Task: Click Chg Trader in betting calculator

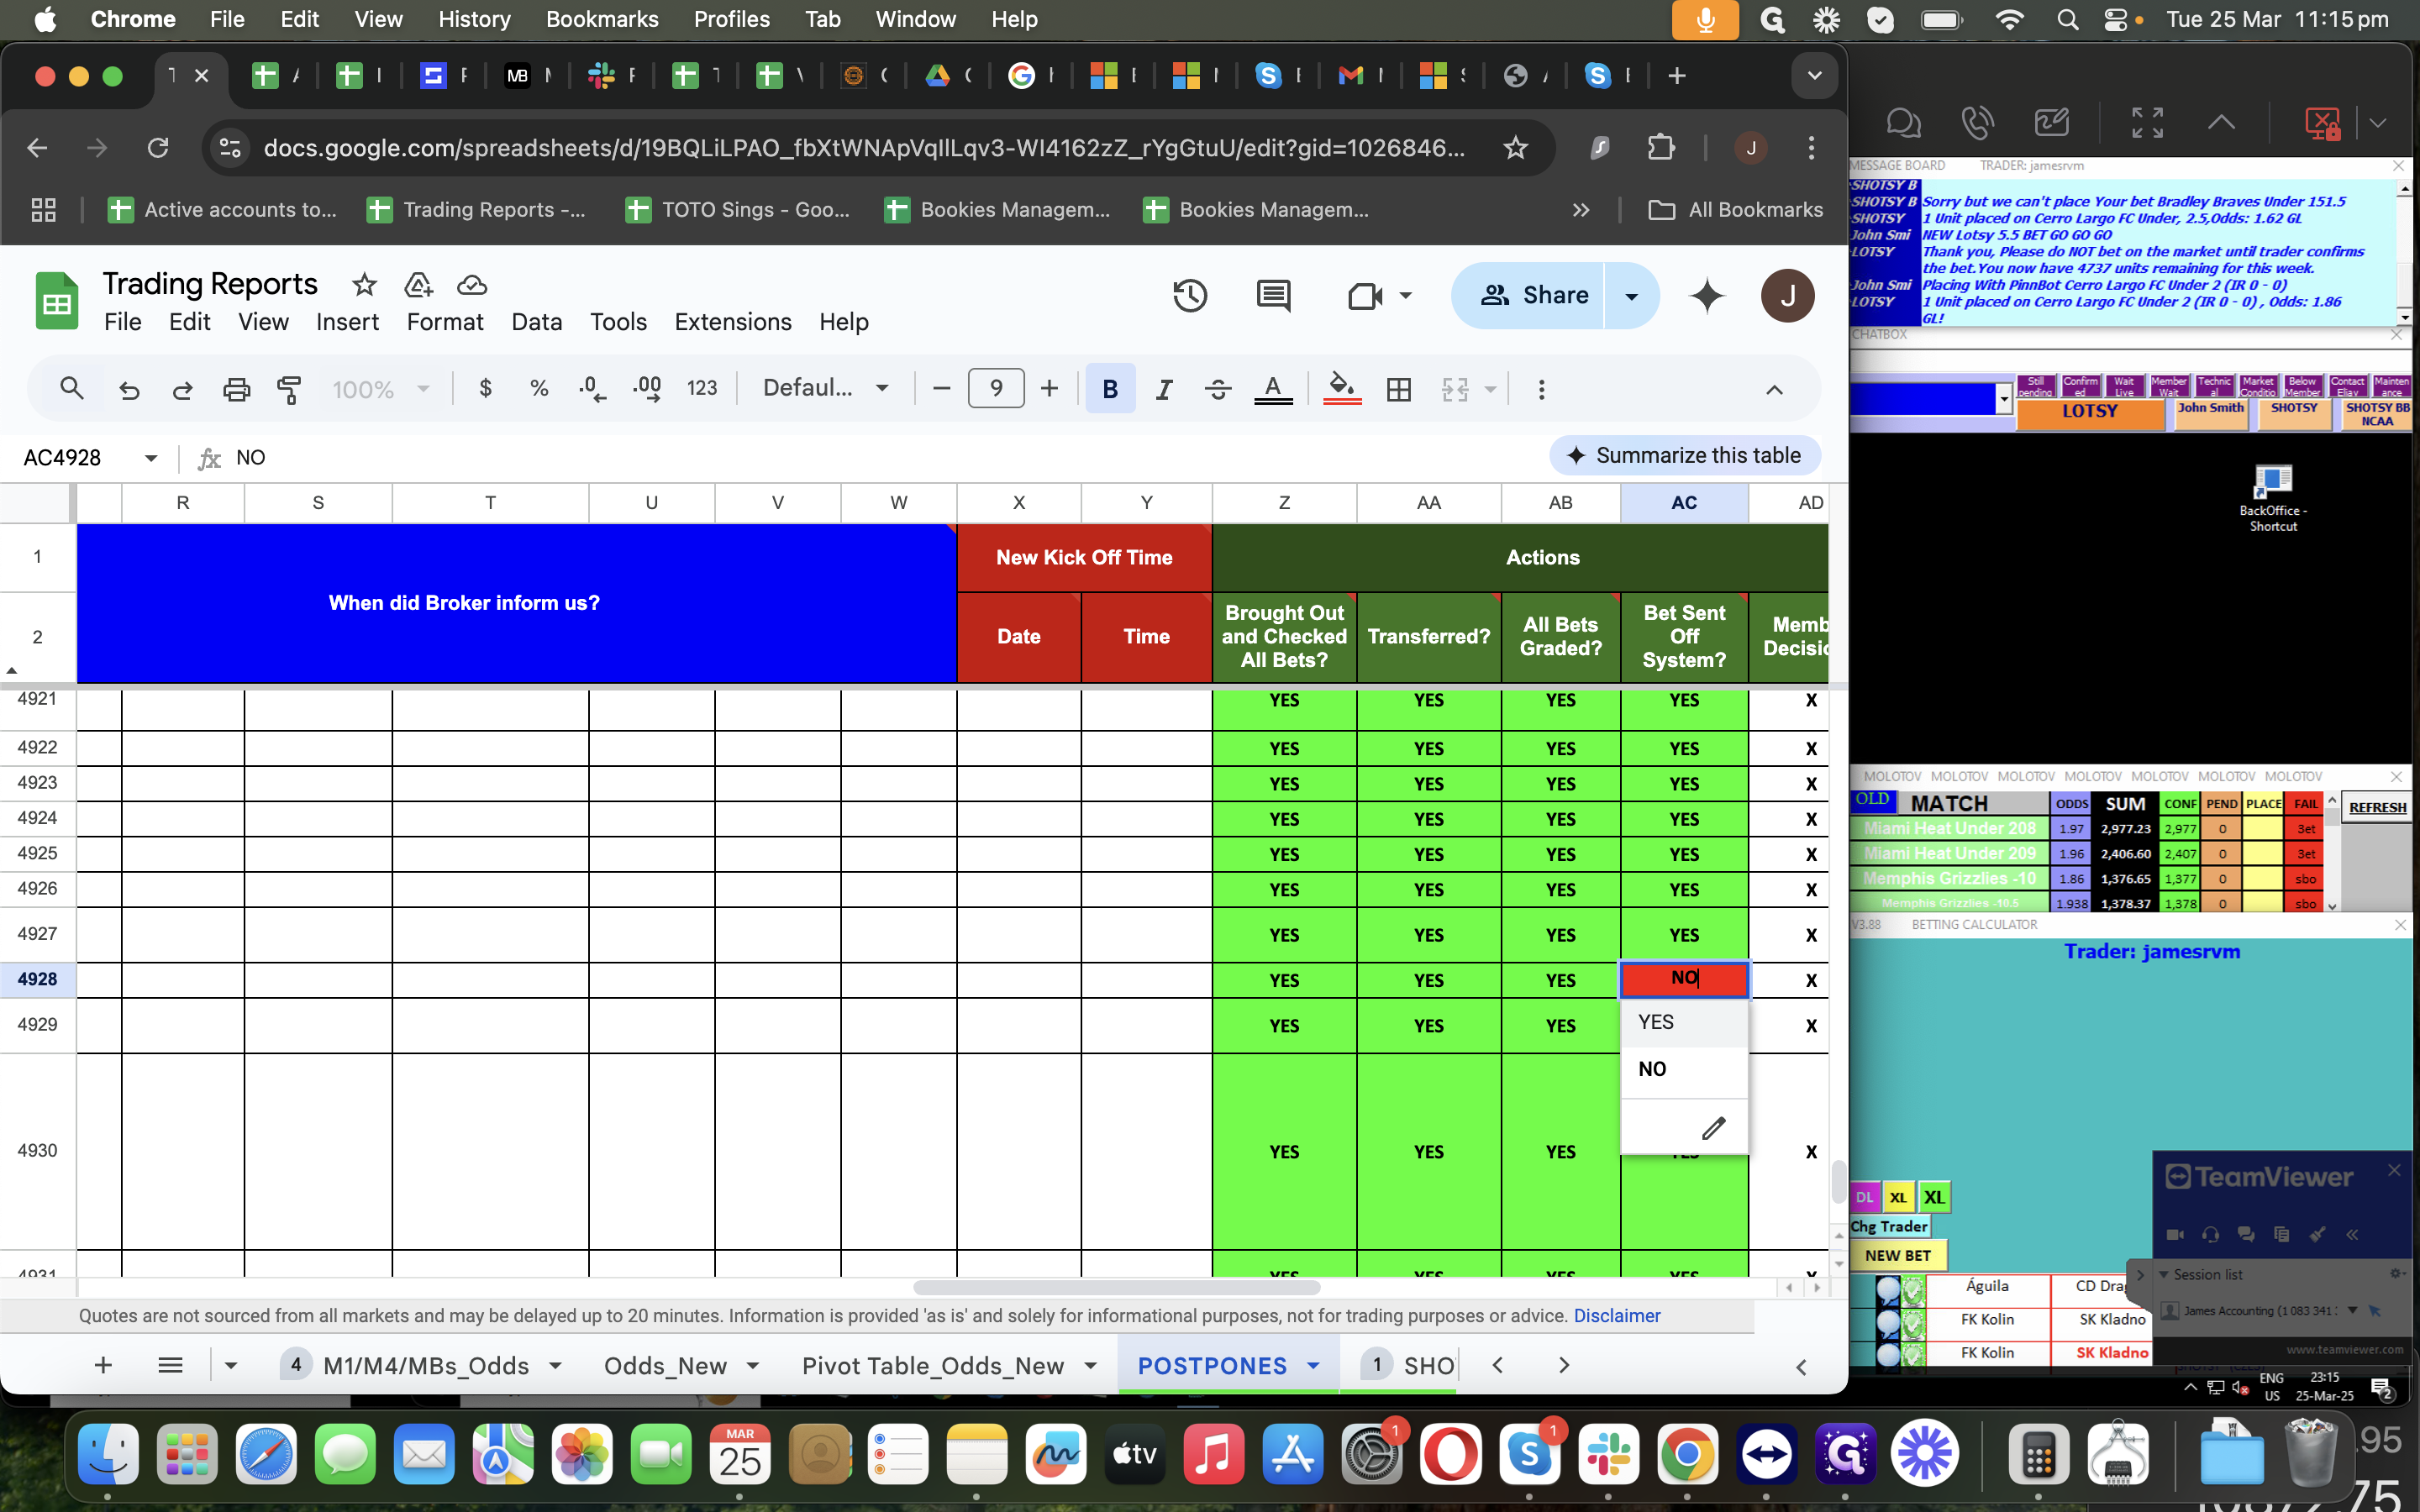Action: pos(1889,1227)
